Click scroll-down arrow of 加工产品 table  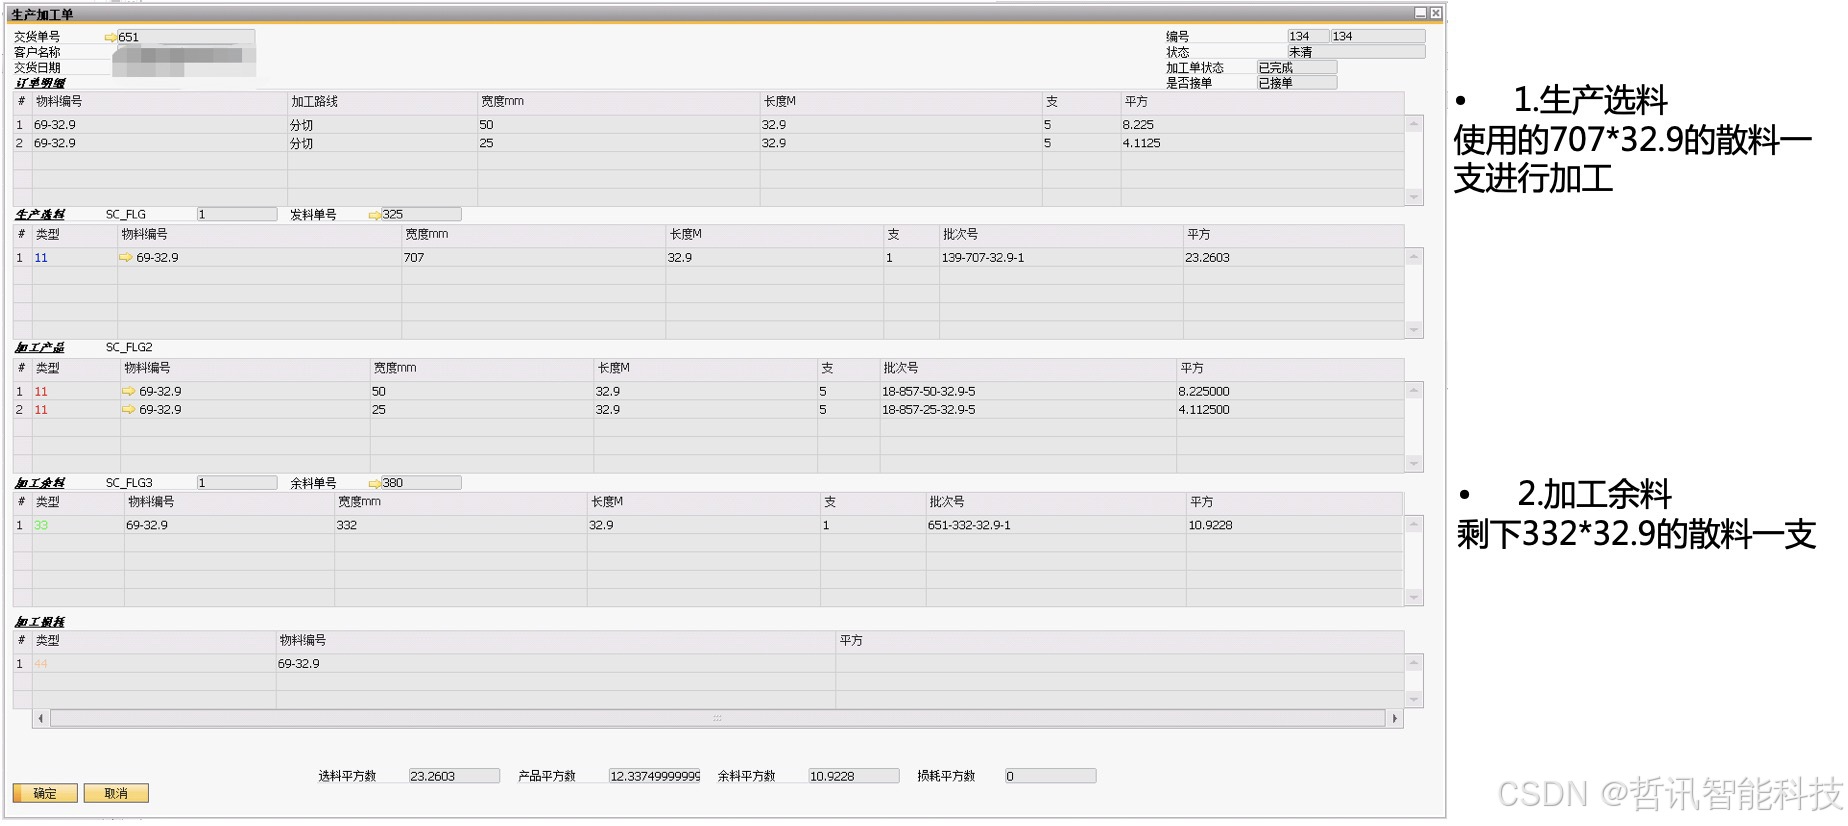pos(1414,464)
